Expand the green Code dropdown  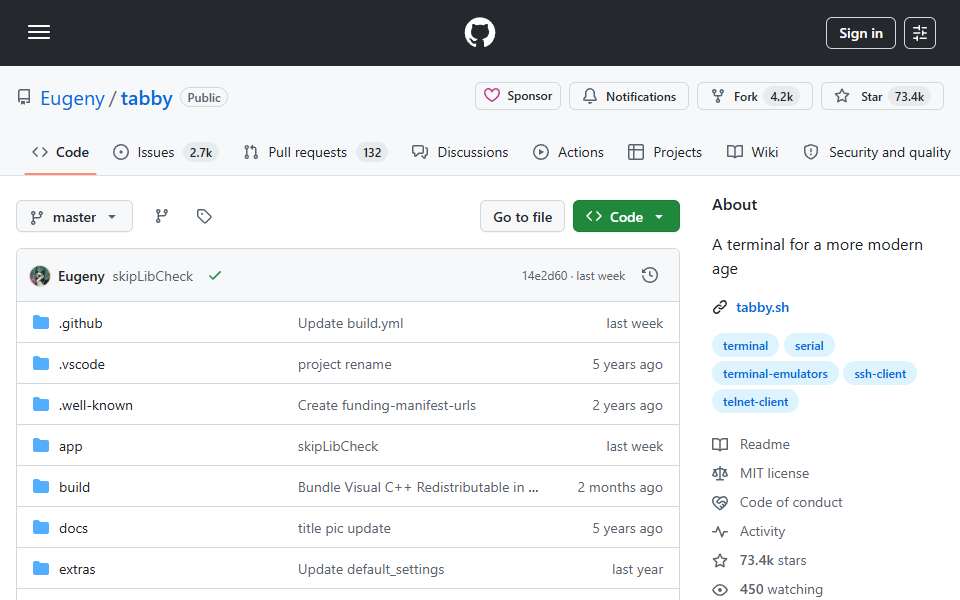626,217
